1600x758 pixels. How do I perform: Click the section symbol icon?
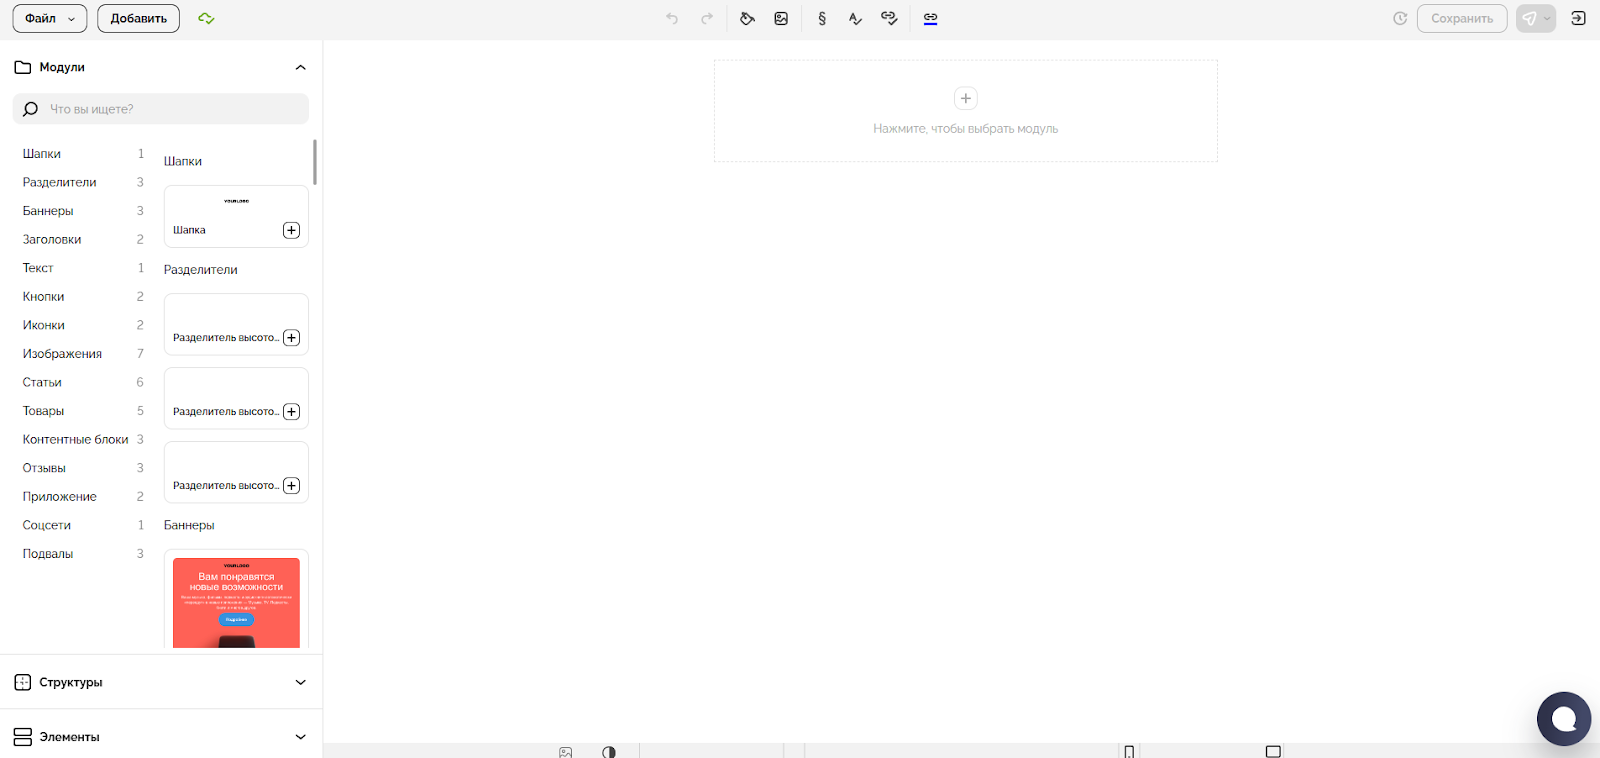coord(822,19)
